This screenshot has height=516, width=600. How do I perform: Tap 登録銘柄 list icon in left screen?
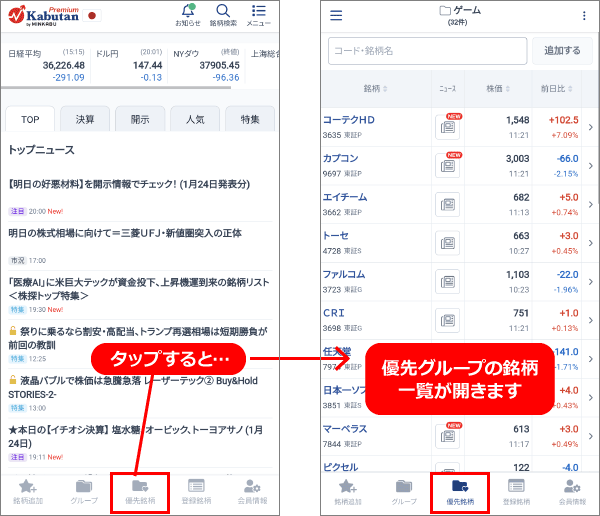[x=196, y=492]
